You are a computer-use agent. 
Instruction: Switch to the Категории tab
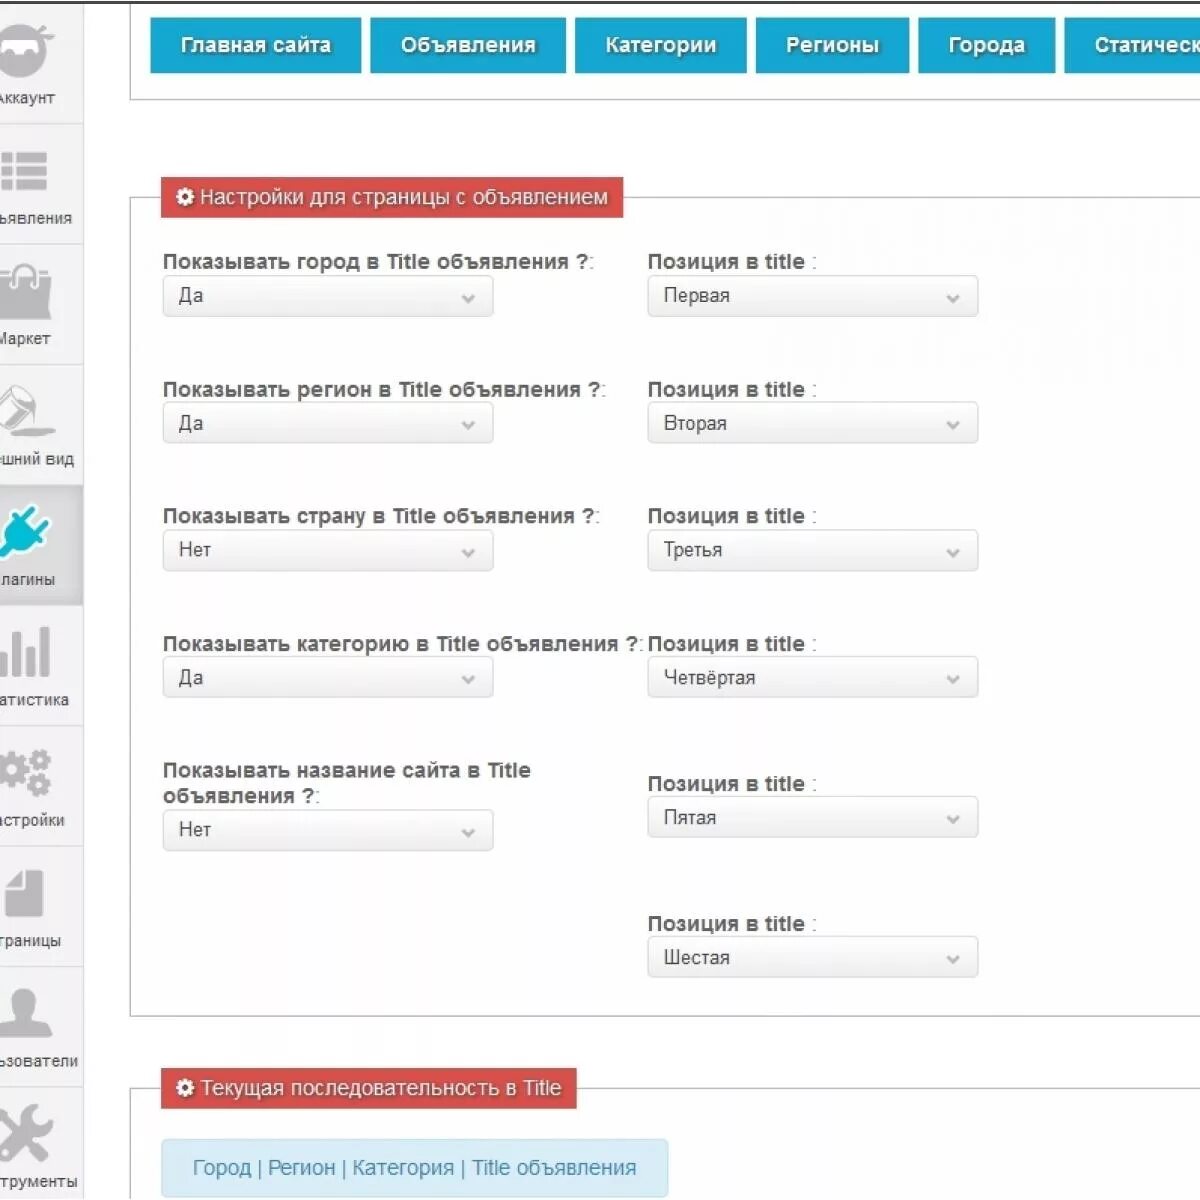660,44
